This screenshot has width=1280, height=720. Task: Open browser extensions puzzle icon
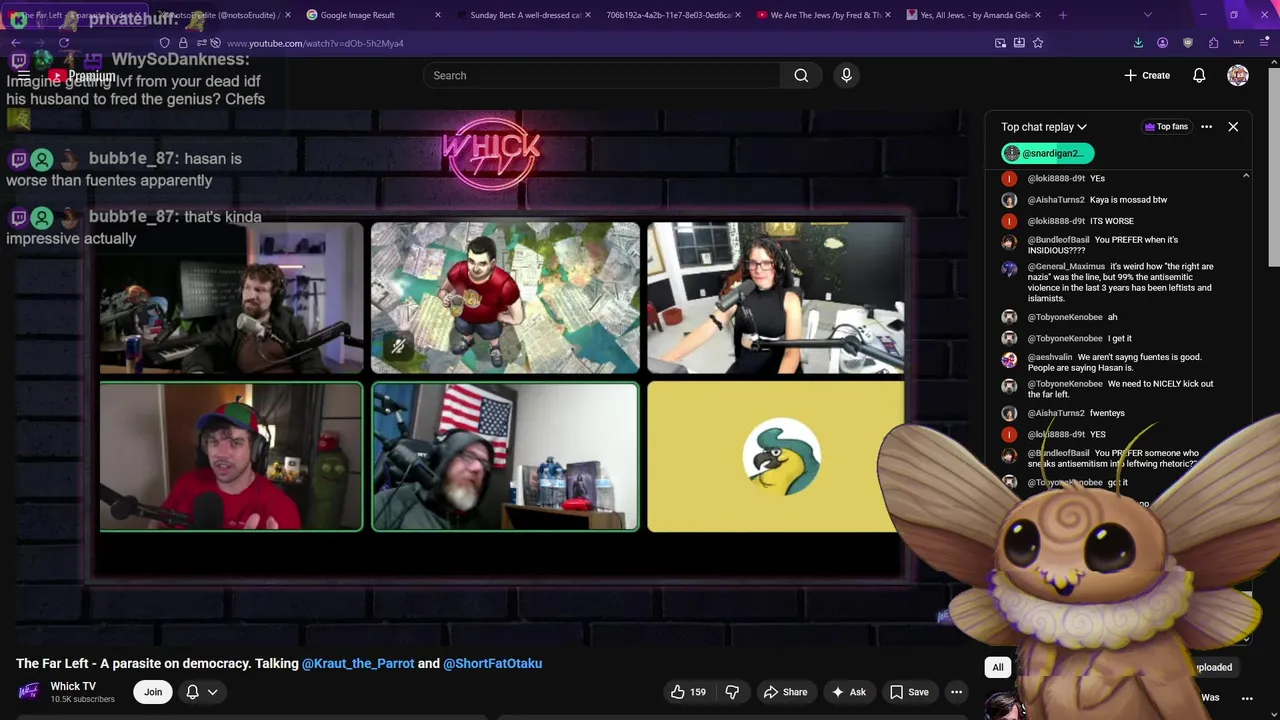coord(1213,43)
